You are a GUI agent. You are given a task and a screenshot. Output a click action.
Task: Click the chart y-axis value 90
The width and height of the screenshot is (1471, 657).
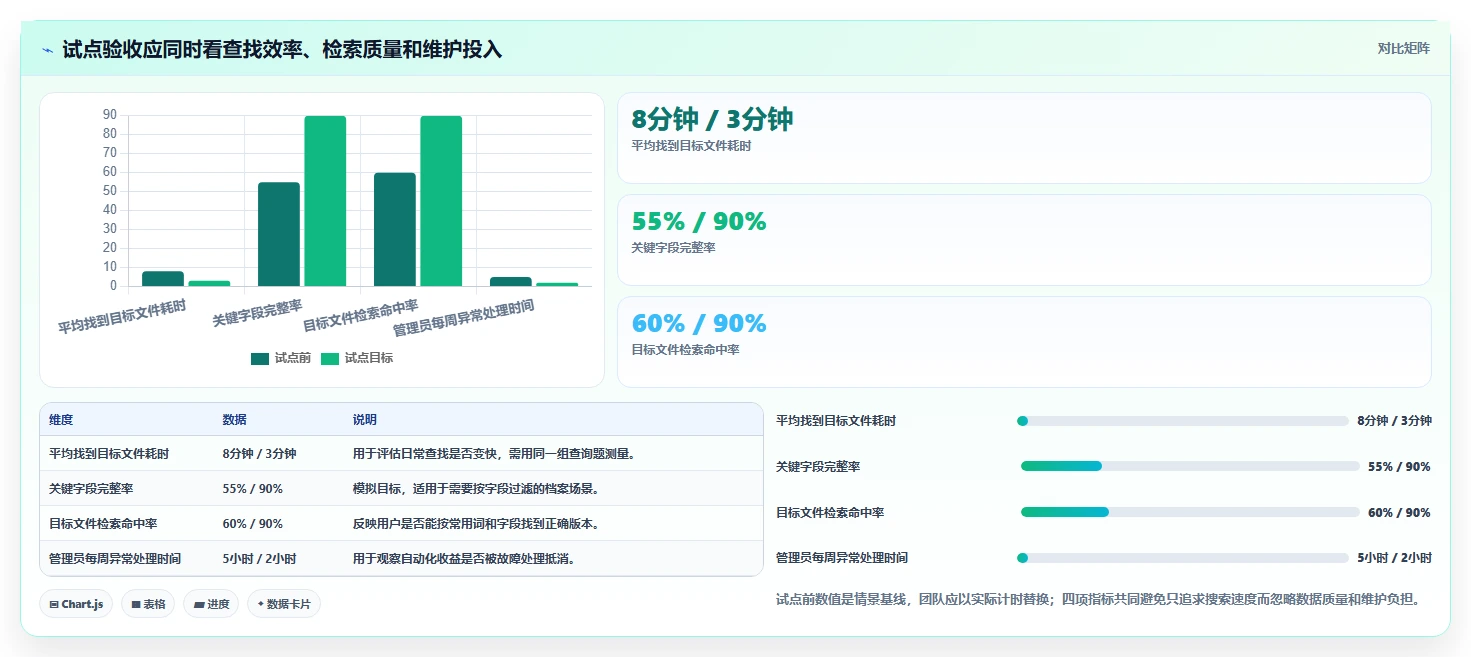coord(110,115)
